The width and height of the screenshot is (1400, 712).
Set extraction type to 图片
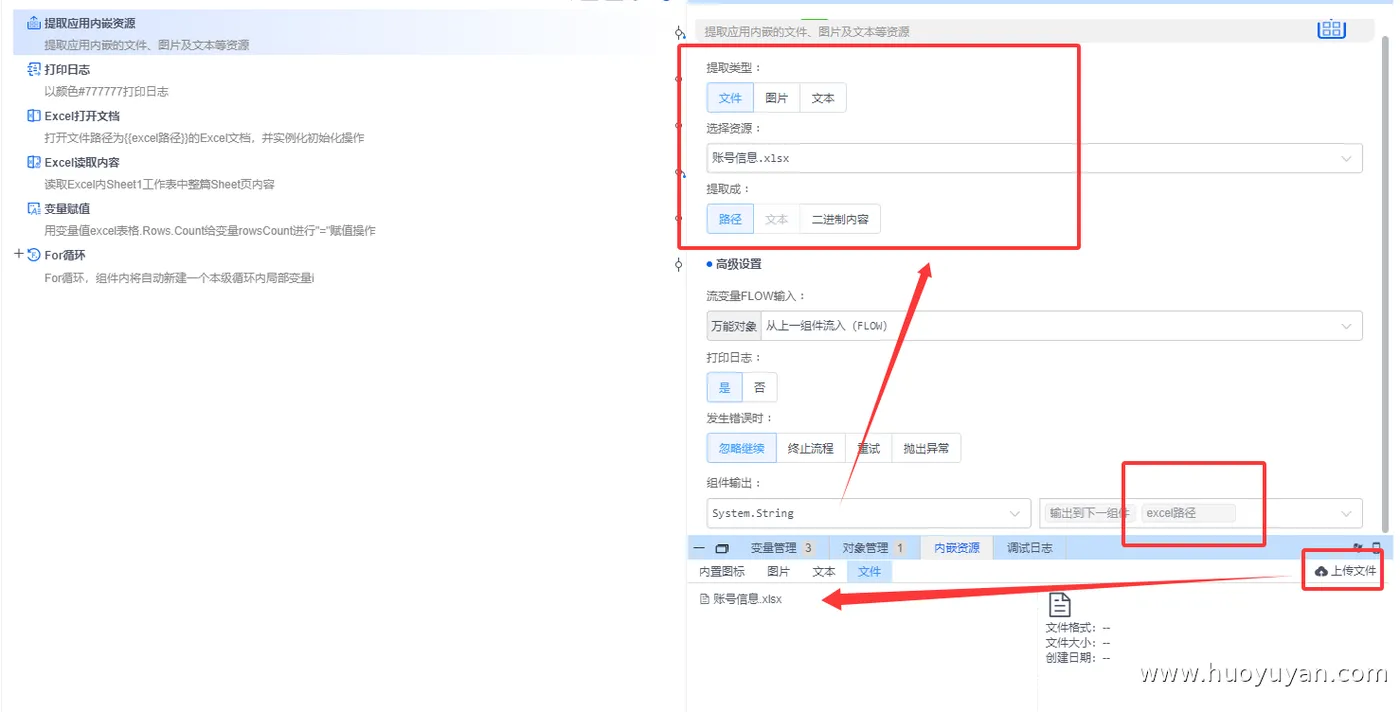(x=777, y=98)
